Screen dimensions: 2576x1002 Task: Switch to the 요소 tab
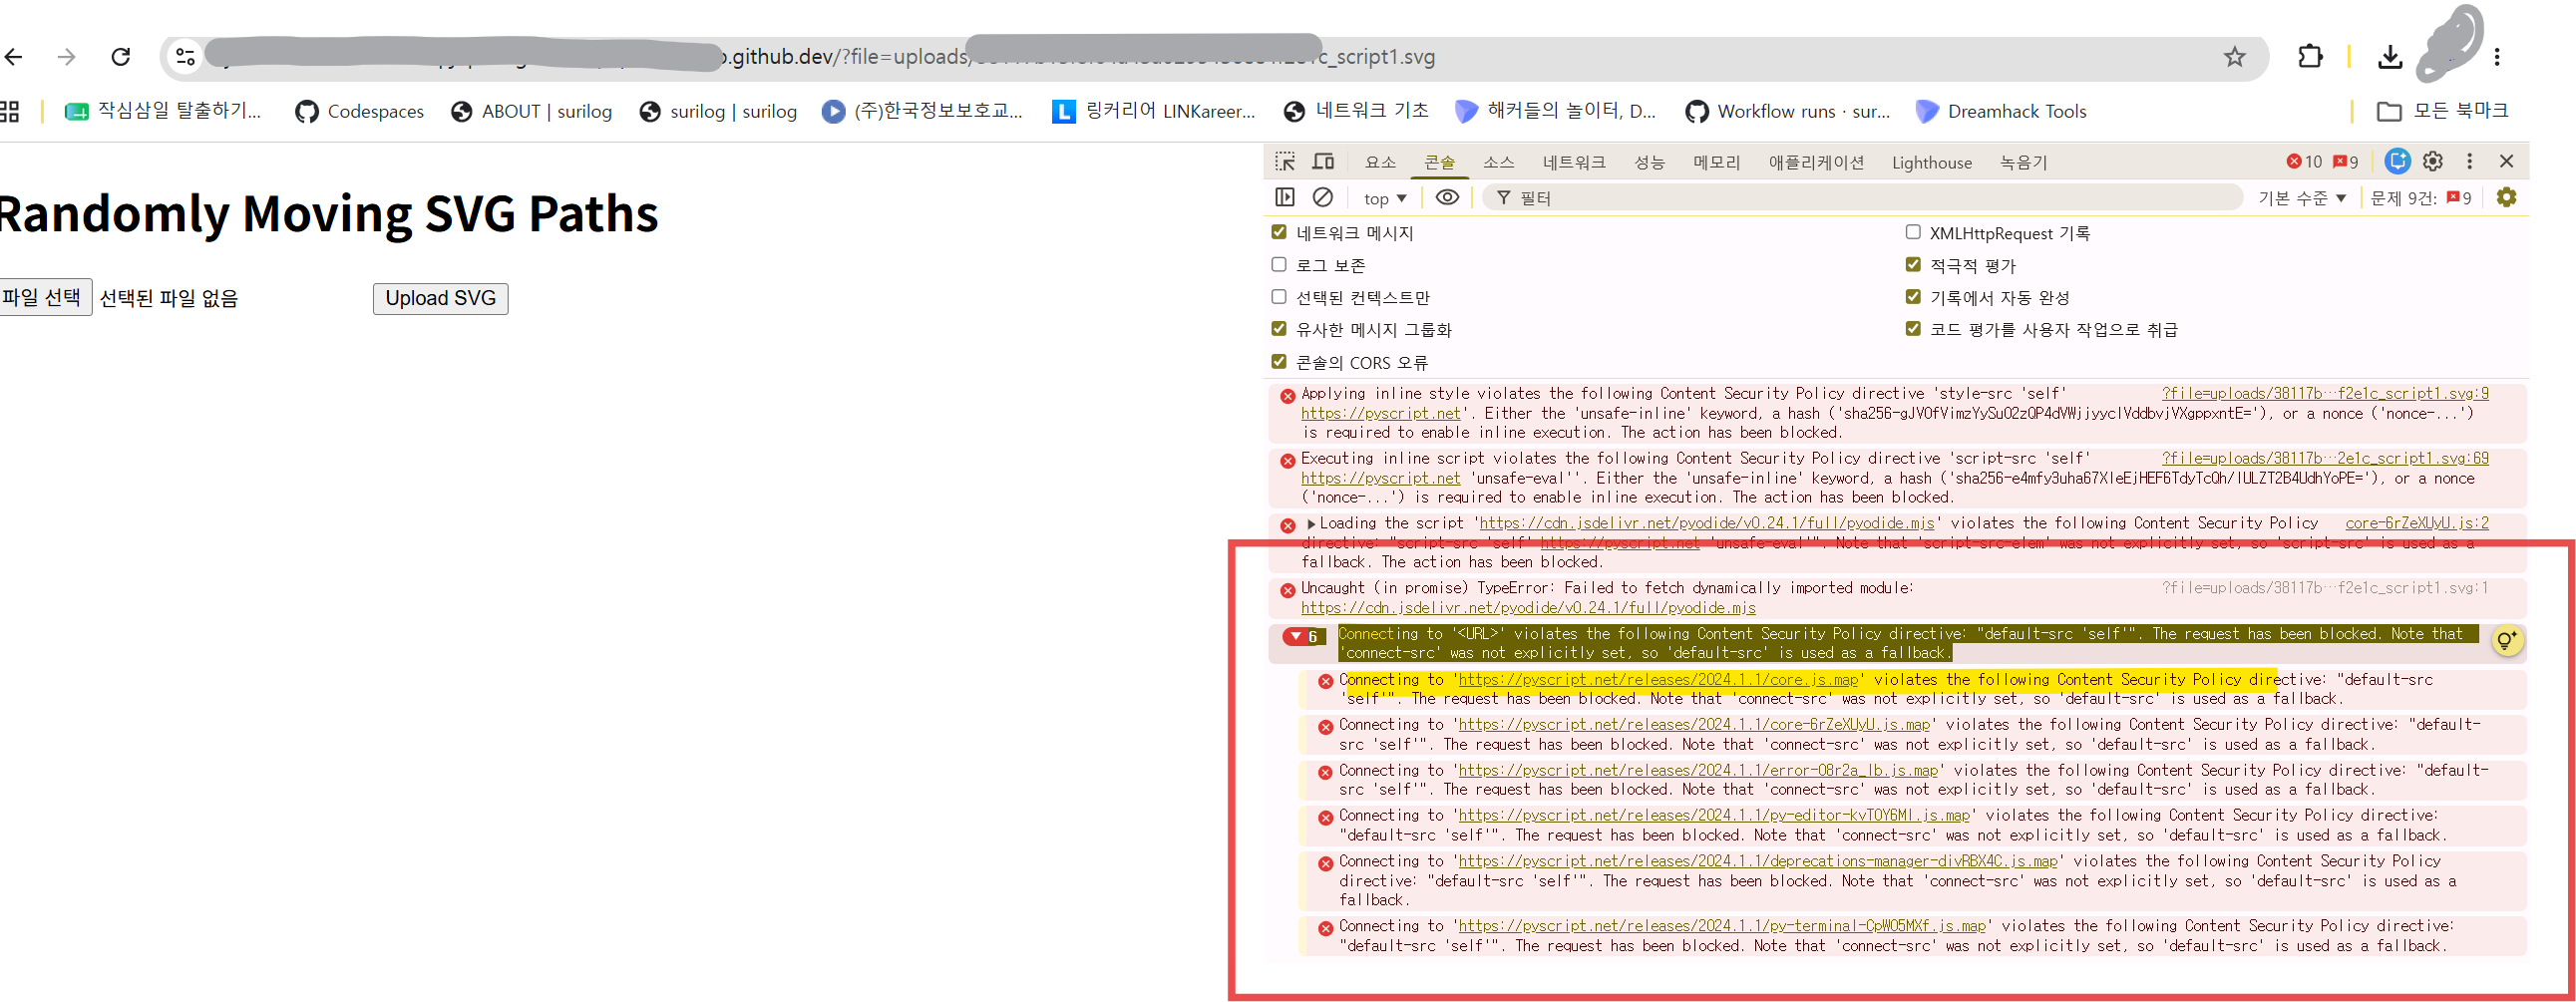click(x=1380, y=162)
